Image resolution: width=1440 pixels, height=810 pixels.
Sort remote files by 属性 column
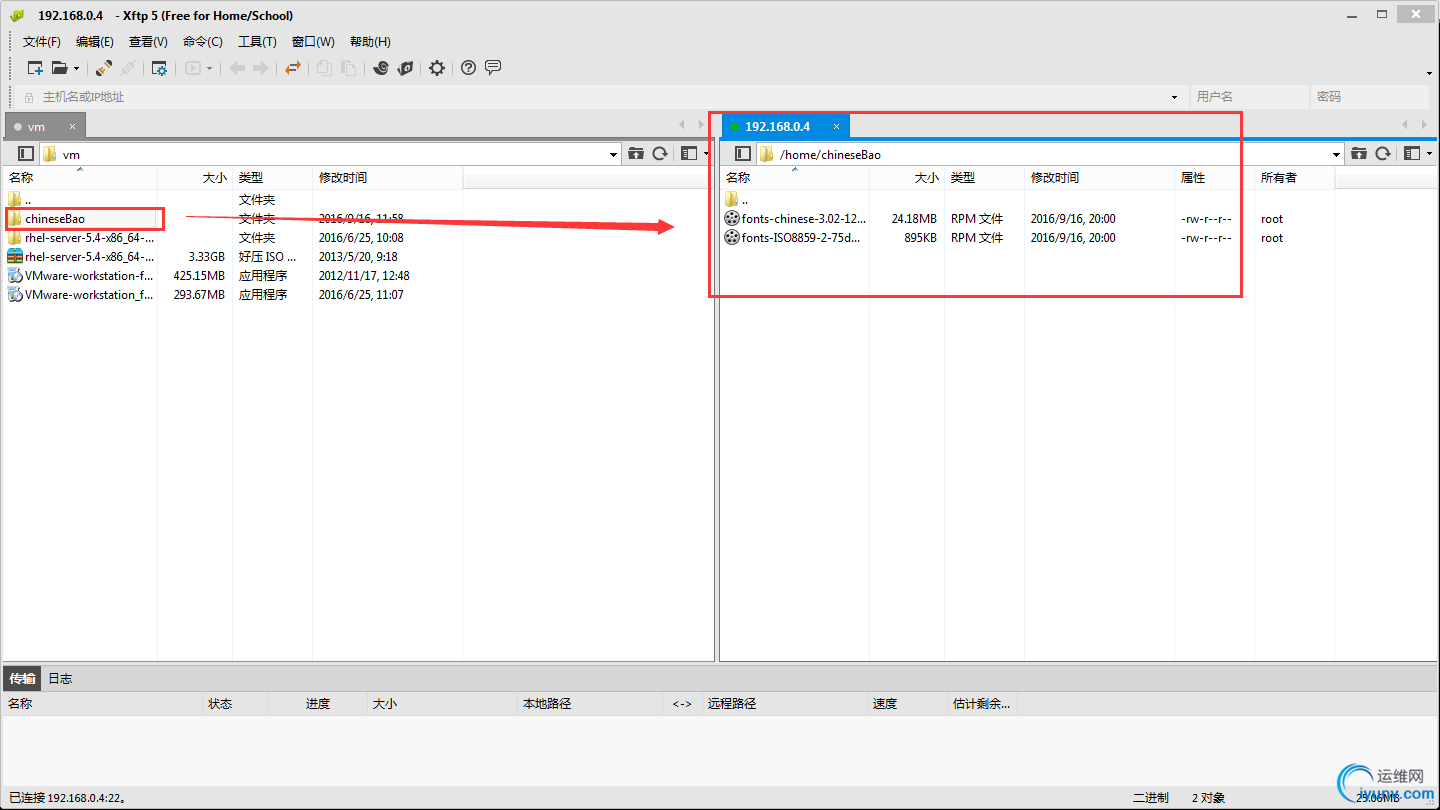pyautogui.click(x=1214, y=178)
